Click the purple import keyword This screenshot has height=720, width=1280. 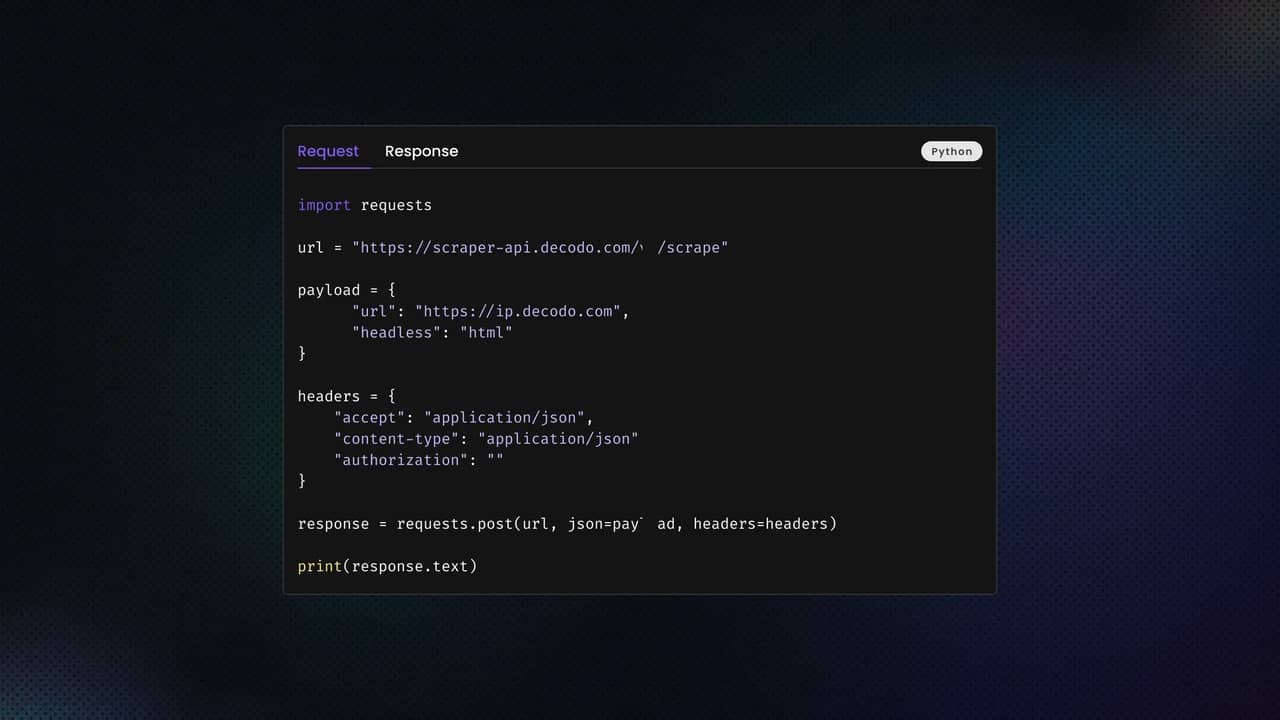[324, 205]
